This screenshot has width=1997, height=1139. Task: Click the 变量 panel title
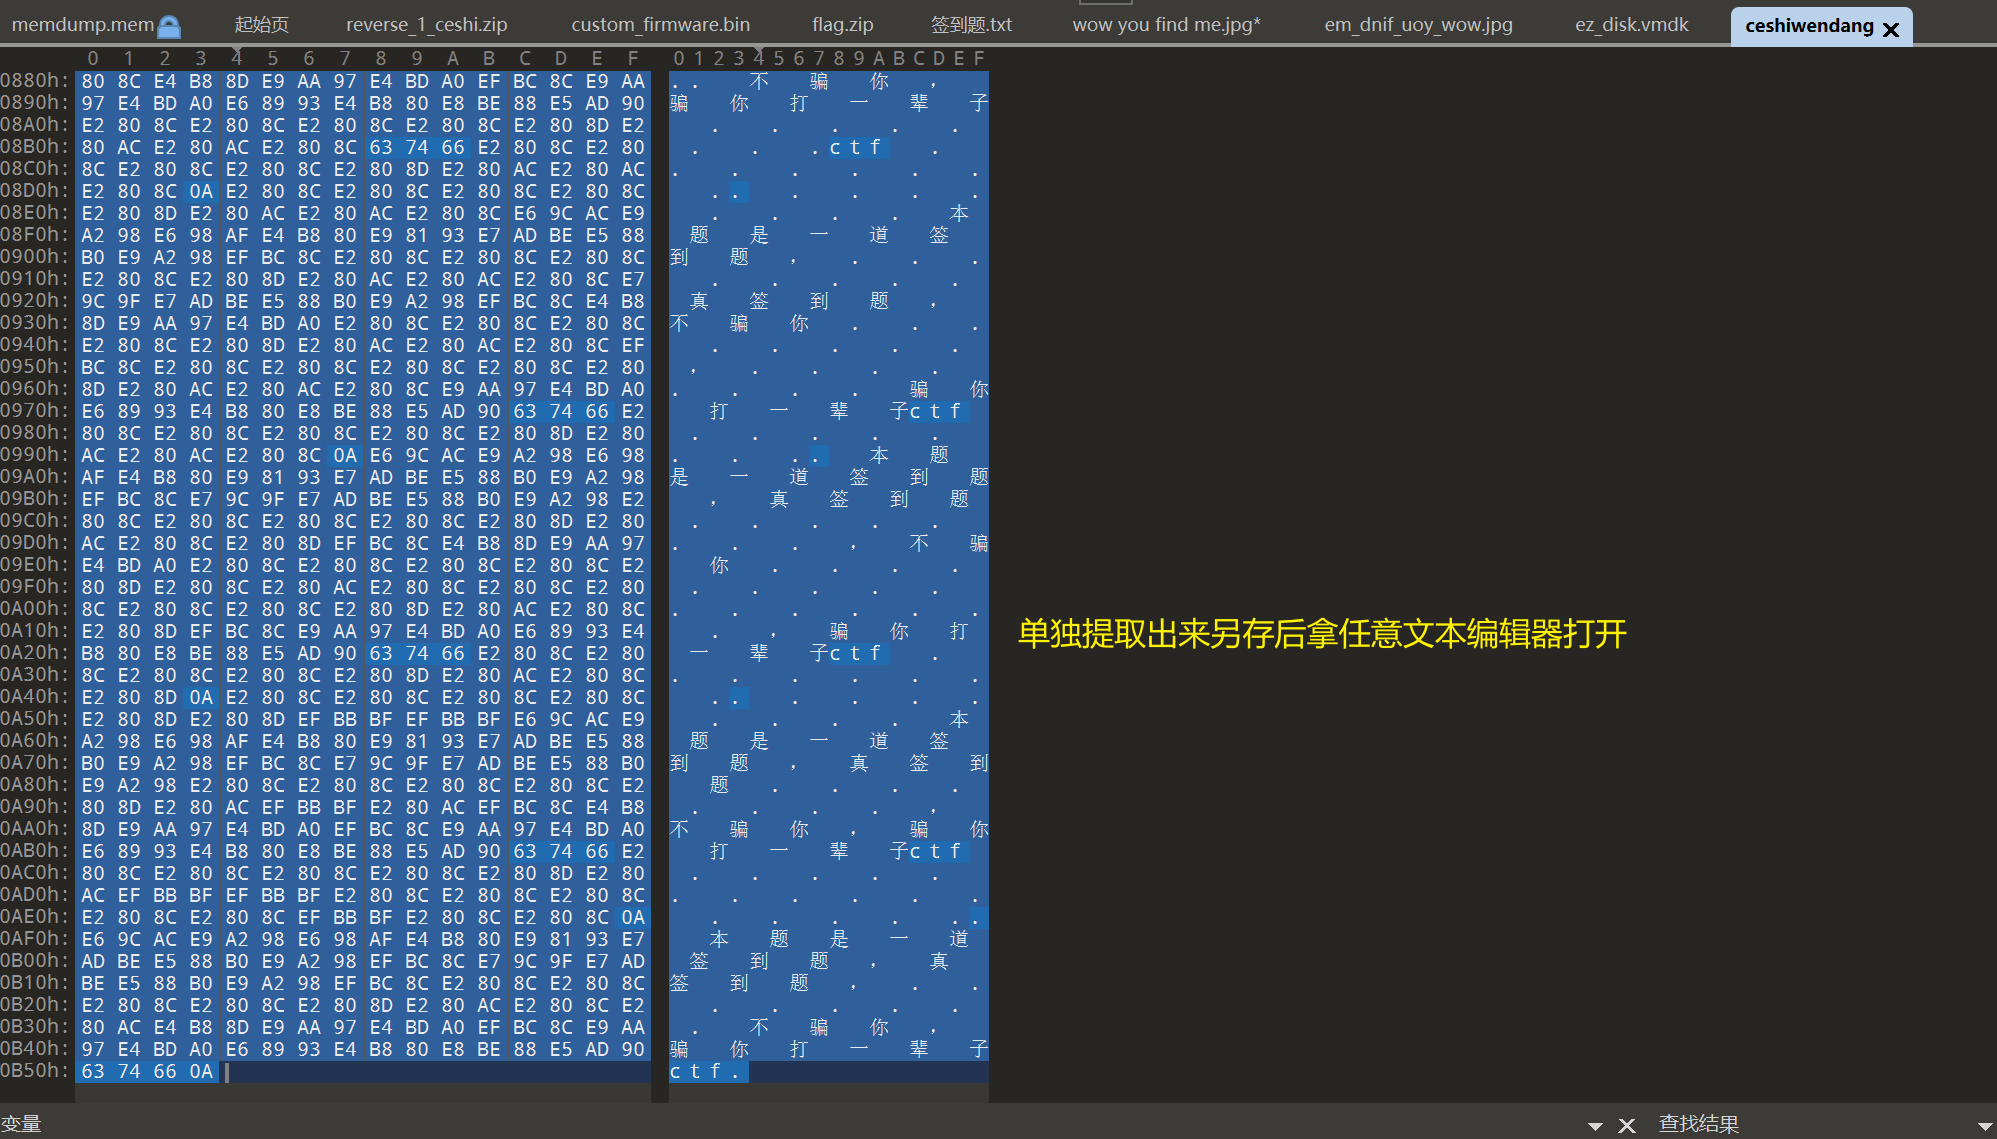click(x=21, y=1124)
